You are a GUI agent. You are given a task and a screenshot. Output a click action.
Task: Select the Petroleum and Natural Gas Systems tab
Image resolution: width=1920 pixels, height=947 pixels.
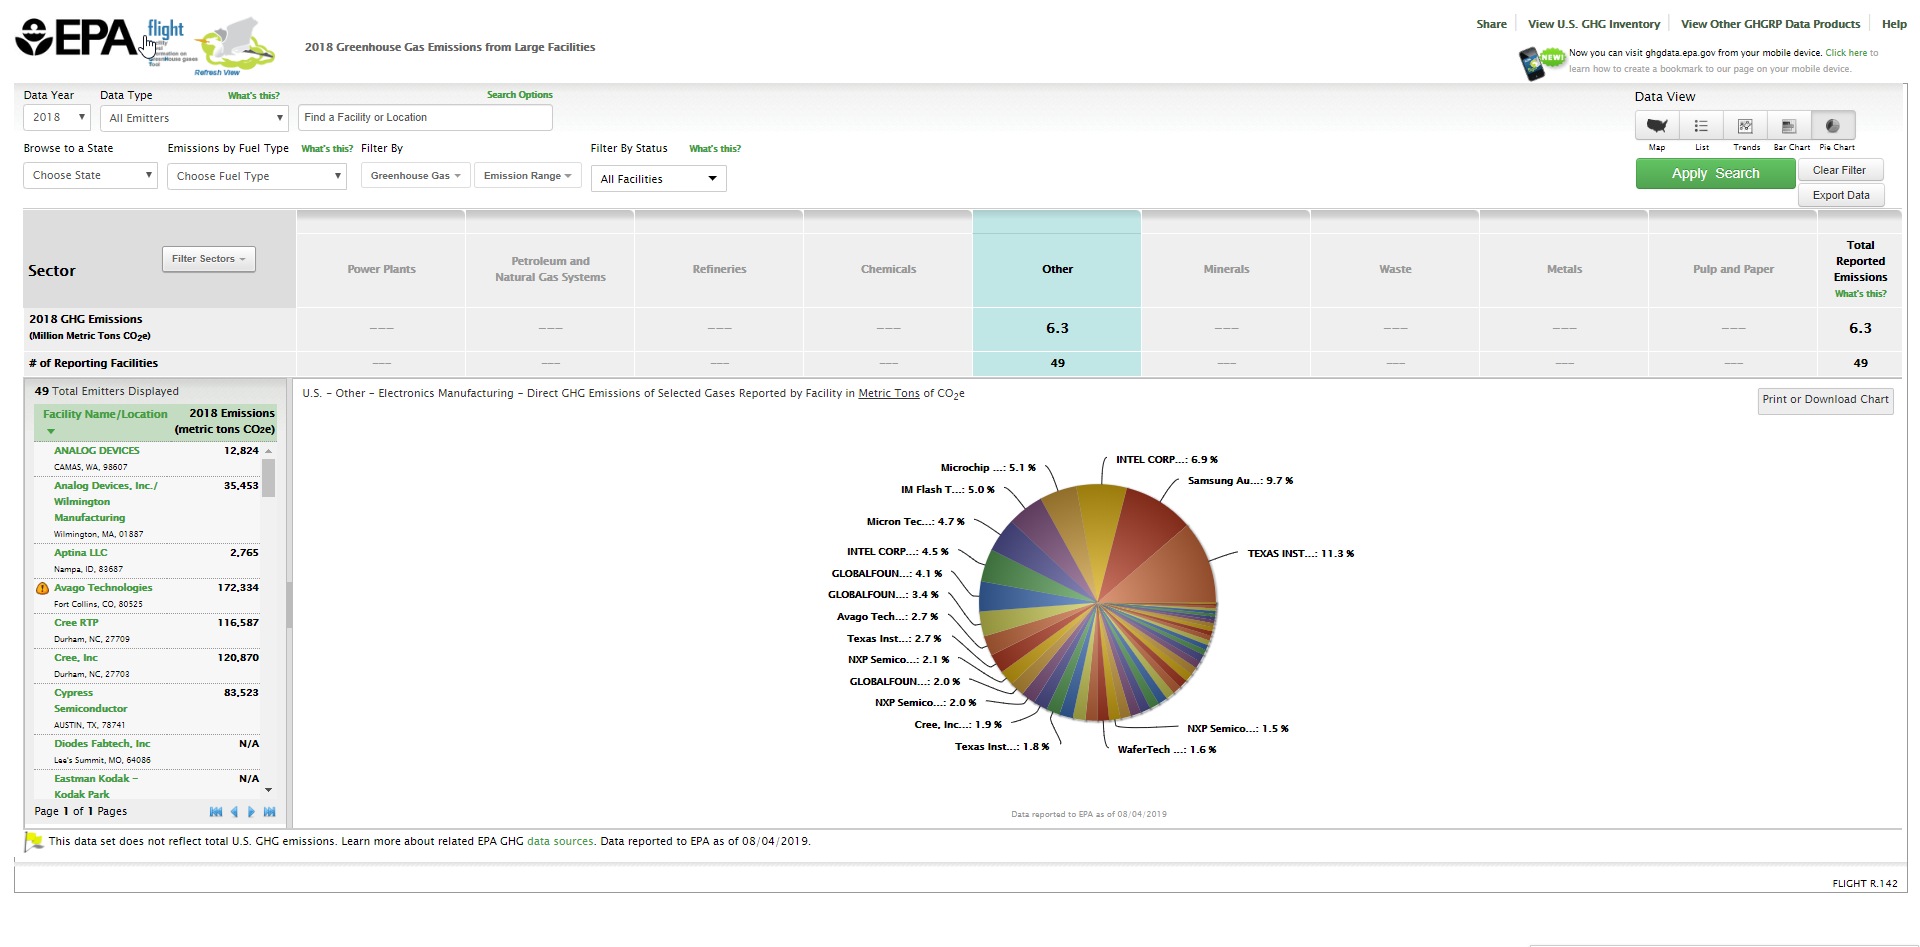[x=550, y=269]
